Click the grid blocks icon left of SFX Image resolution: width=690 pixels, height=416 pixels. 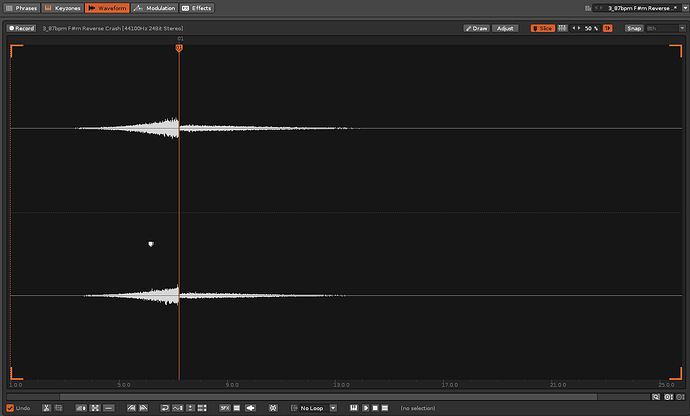pyautogui.click(x=202, y=408)
